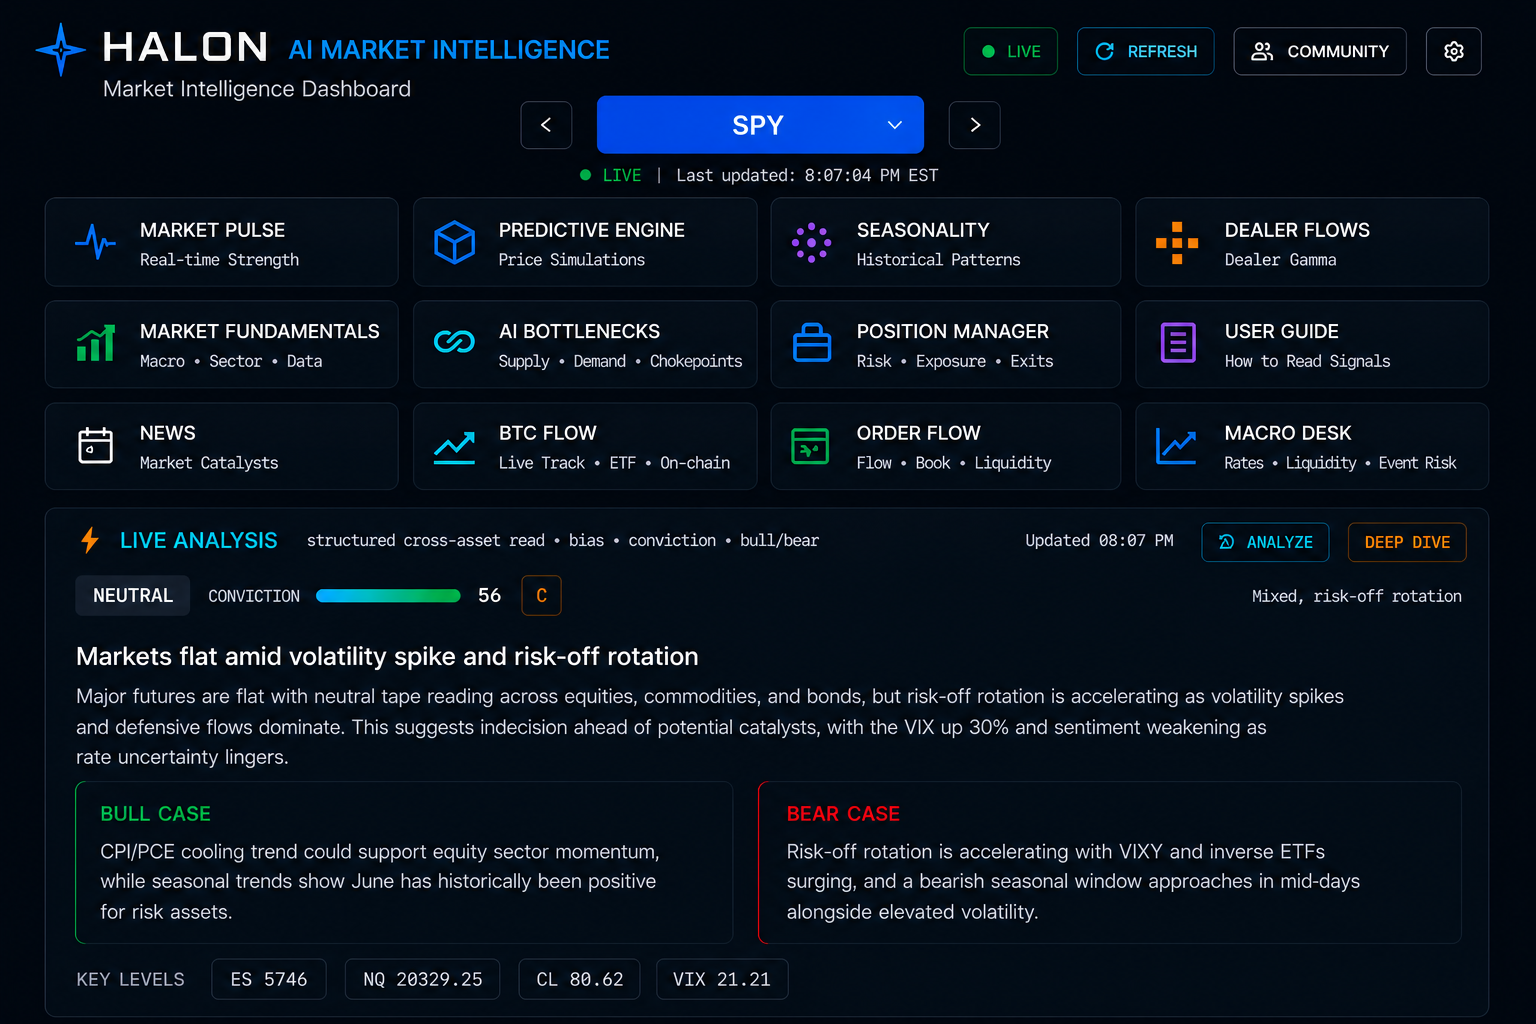Click the 'Supply • Demand • Chokepoints' subtitle
The height and width of the screenshot is (1024, 1536).
pyautogui.click(x=620, y=361)
